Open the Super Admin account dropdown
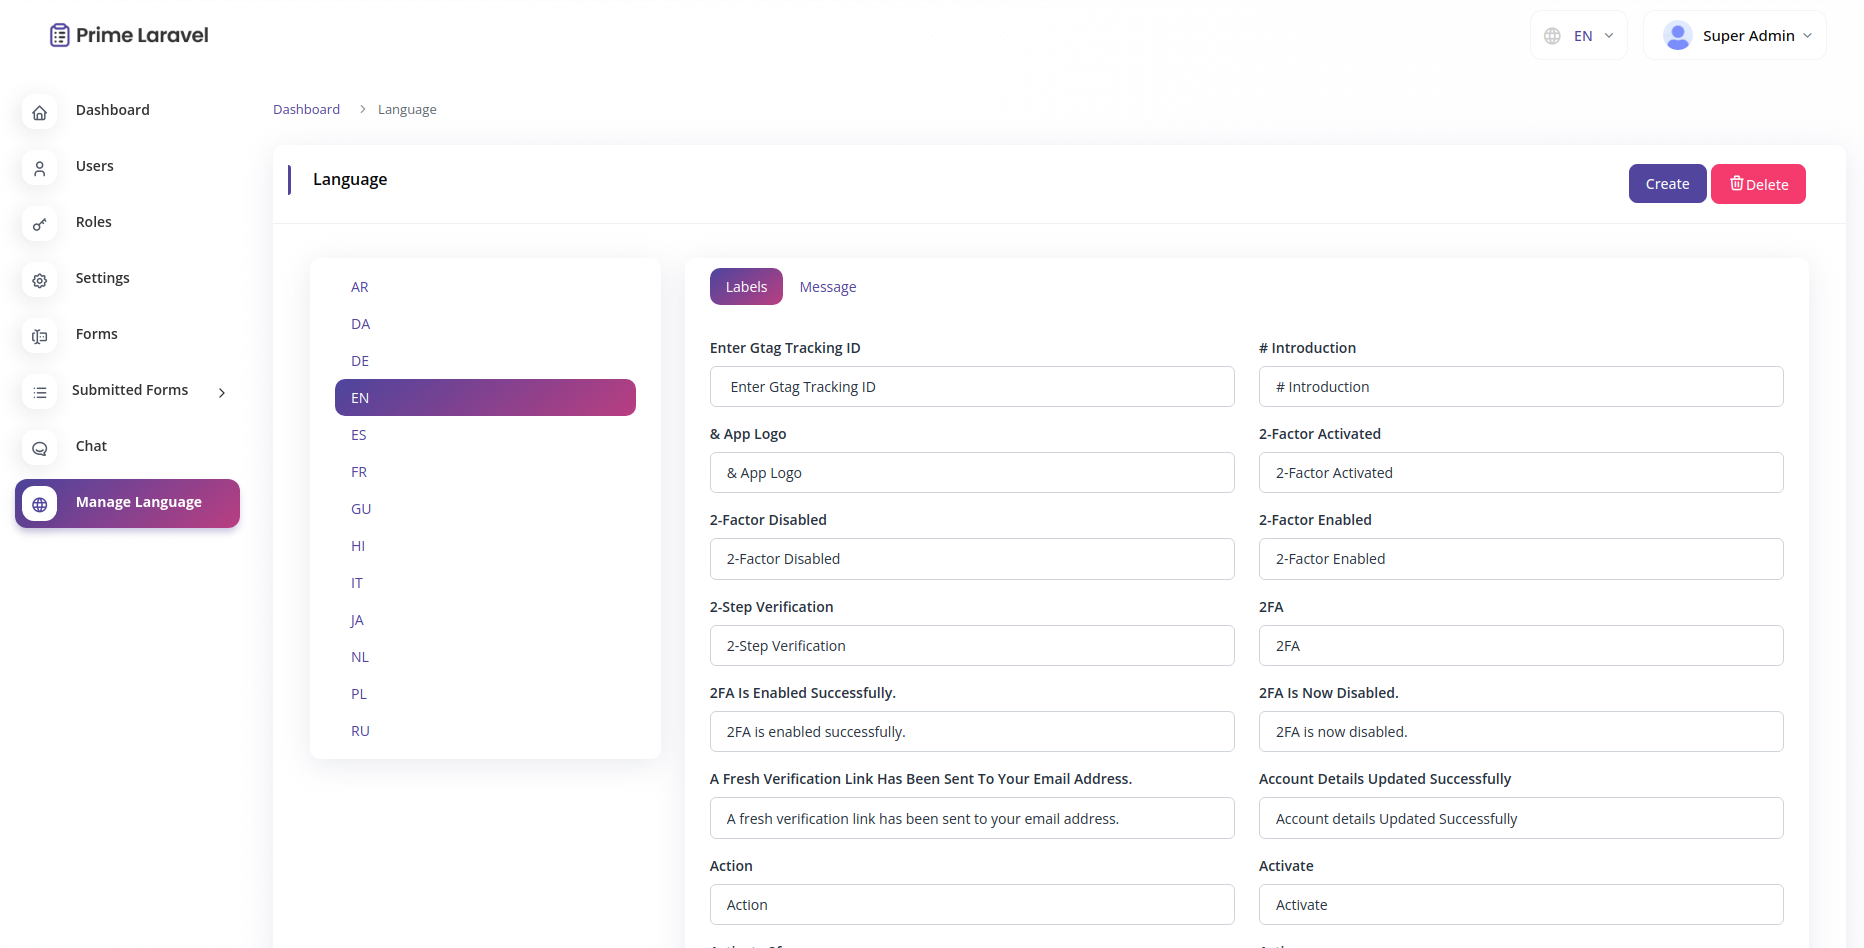1864x948 pixels. tap(1735, 34)
